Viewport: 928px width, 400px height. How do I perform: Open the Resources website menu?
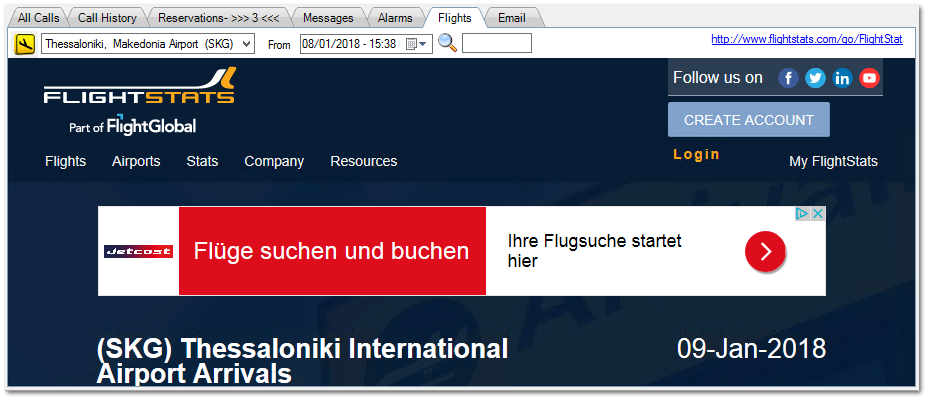click(364, 161)
